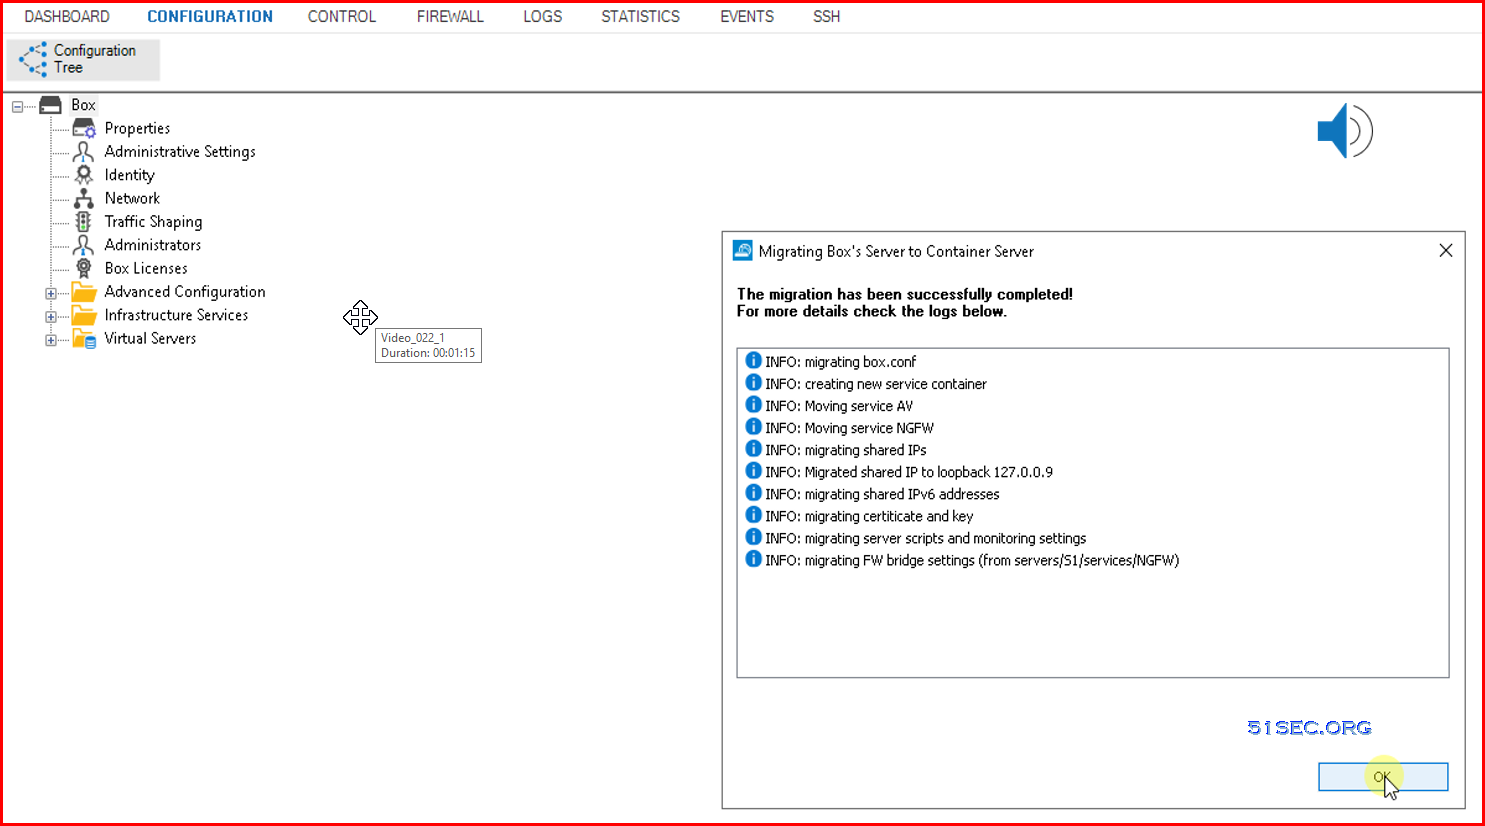1485x826 pixels.
Task: Click log line 'Migrated shared IP to loopback 127.0.0.9'
Action: pyautogui.click(x=909, y=472)
